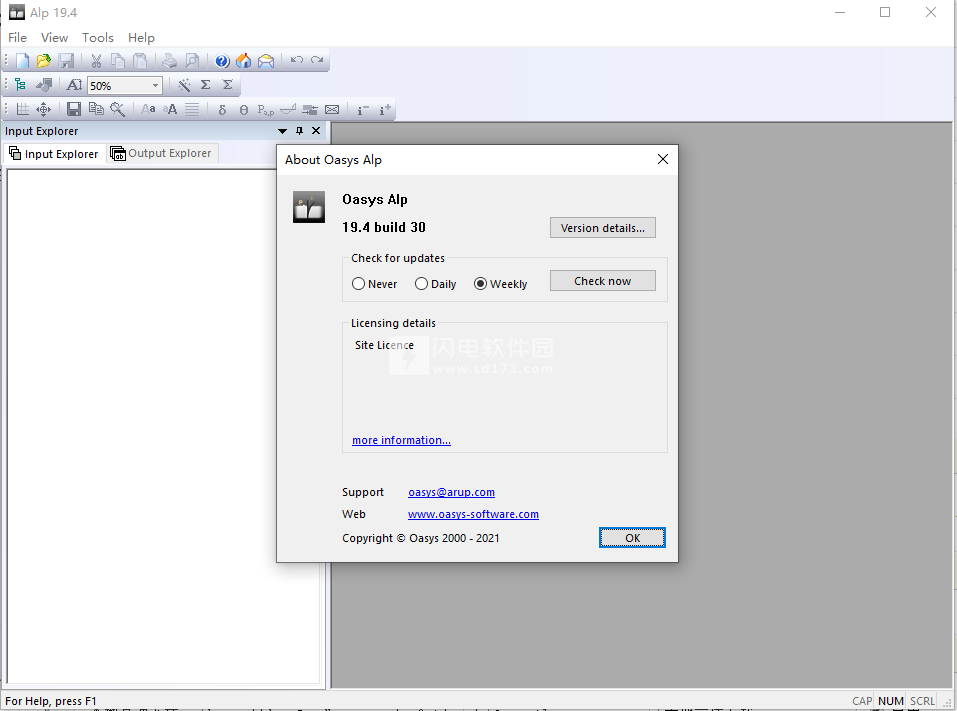This screenshot has height=711, width=957.
Task: Click the Print icon
Action: 169,60
